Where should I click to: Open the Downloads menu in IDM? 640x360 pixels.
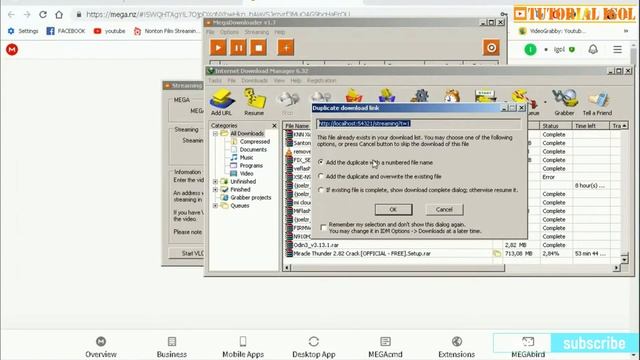click(254, 80)
